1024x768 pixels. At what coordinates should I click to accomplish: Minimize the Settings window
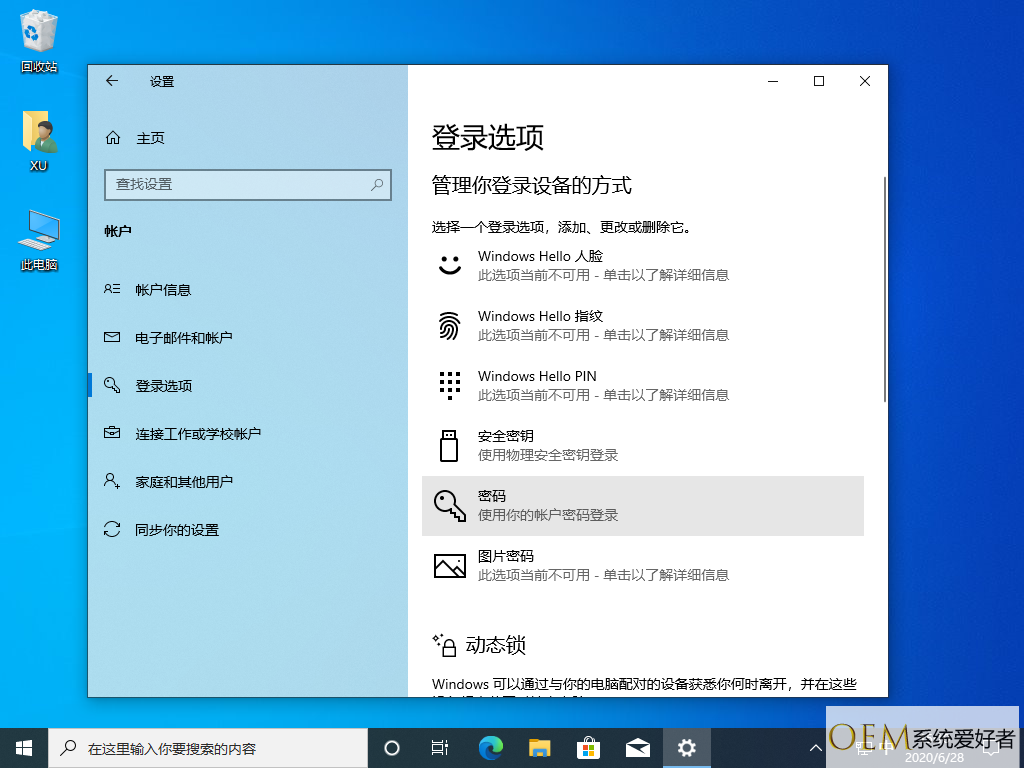(773, 81)
